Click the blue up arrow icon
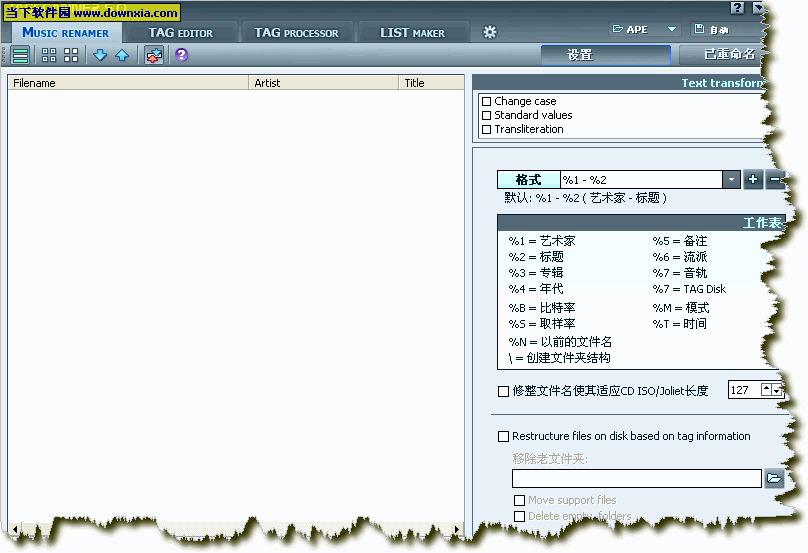Image resolution: width=808 pixels, height=553 pixels. (x=121, y=55)
